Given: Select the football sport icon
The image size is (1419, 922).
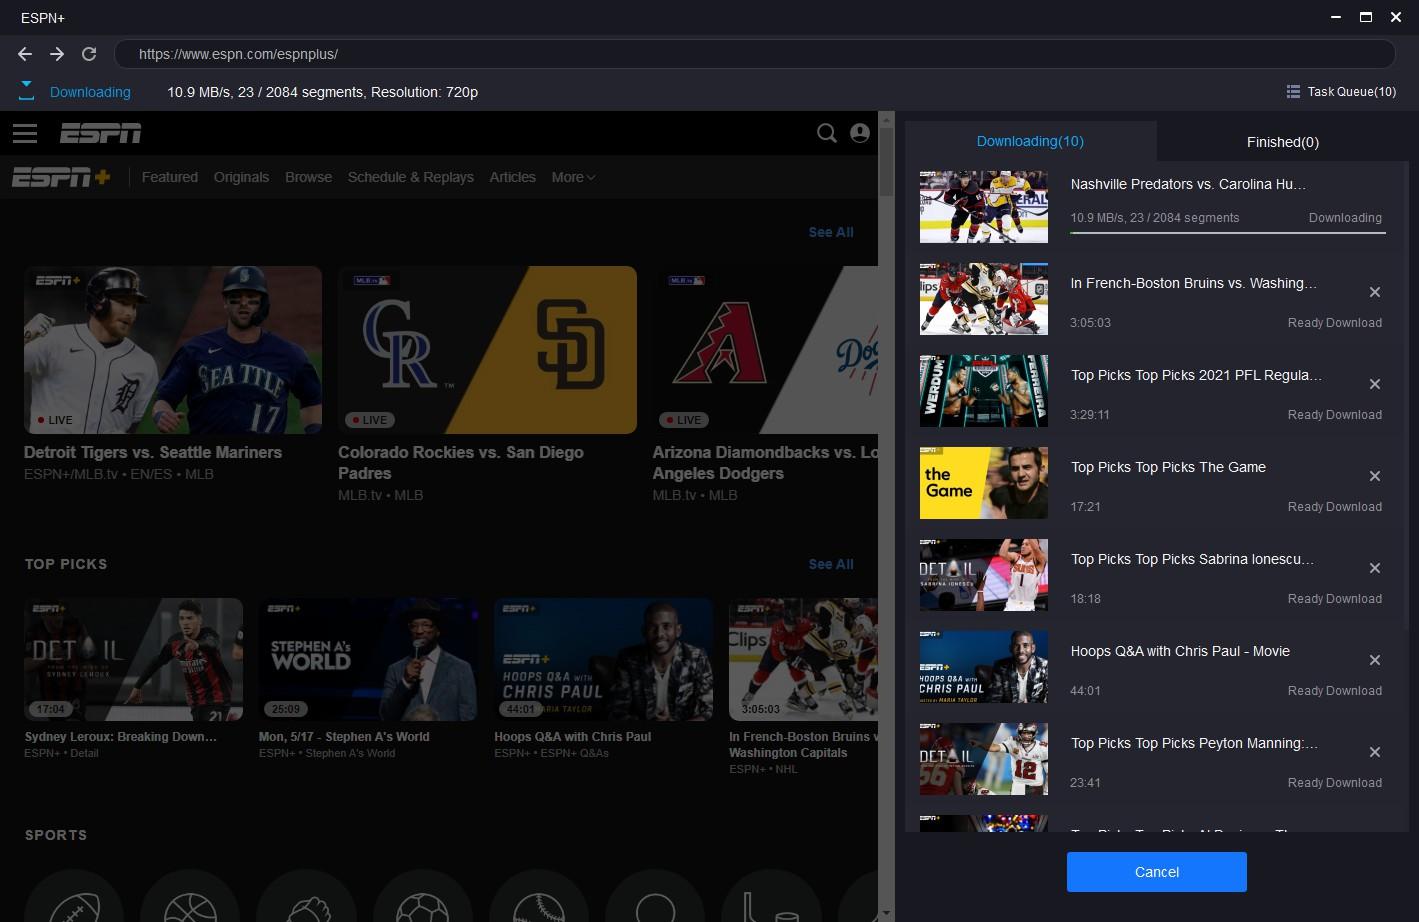Looking at the screenshot, I should [74, 896].
